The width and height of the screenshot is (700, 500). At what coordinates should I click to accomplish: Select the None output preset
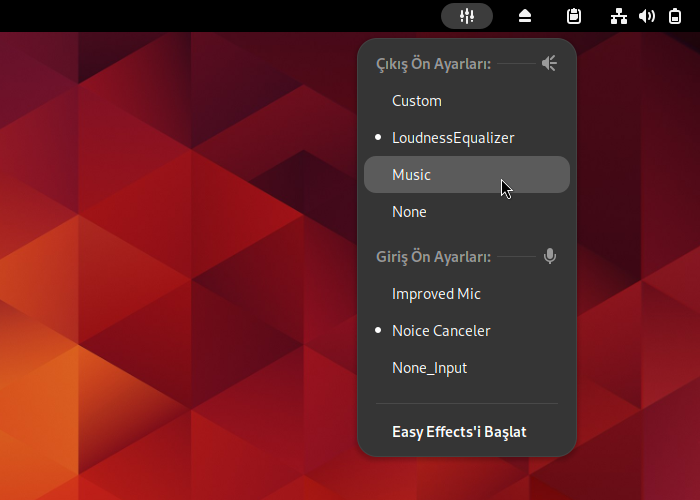[467, 212]
